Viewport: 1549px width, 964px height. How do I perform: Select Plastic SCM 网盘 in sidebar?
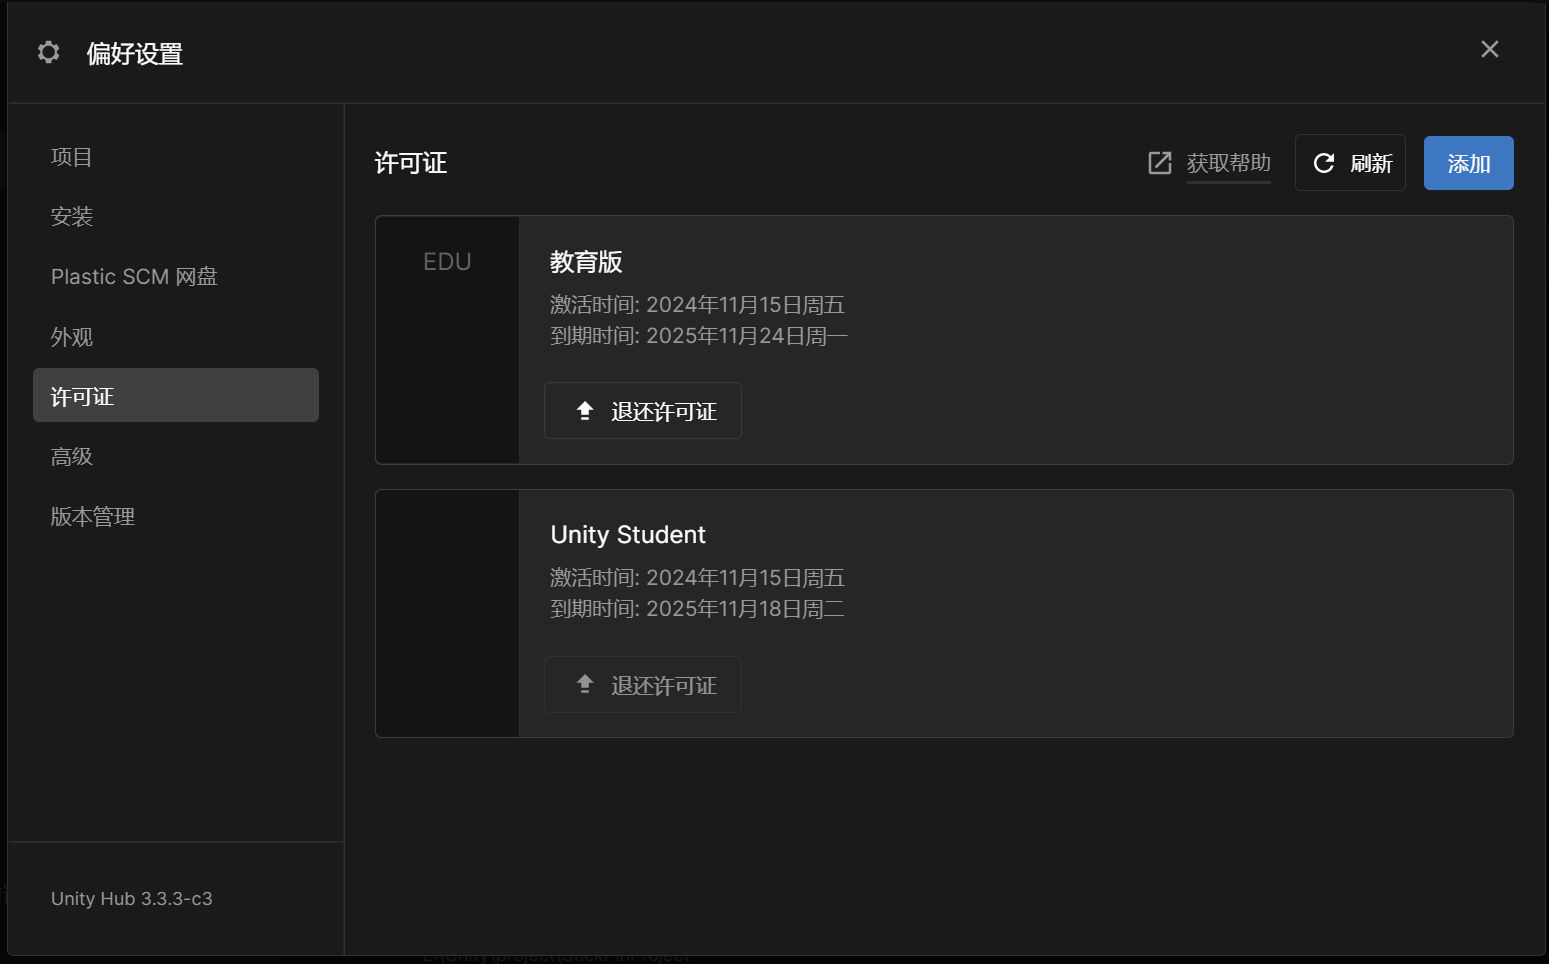tap(134, 276)
